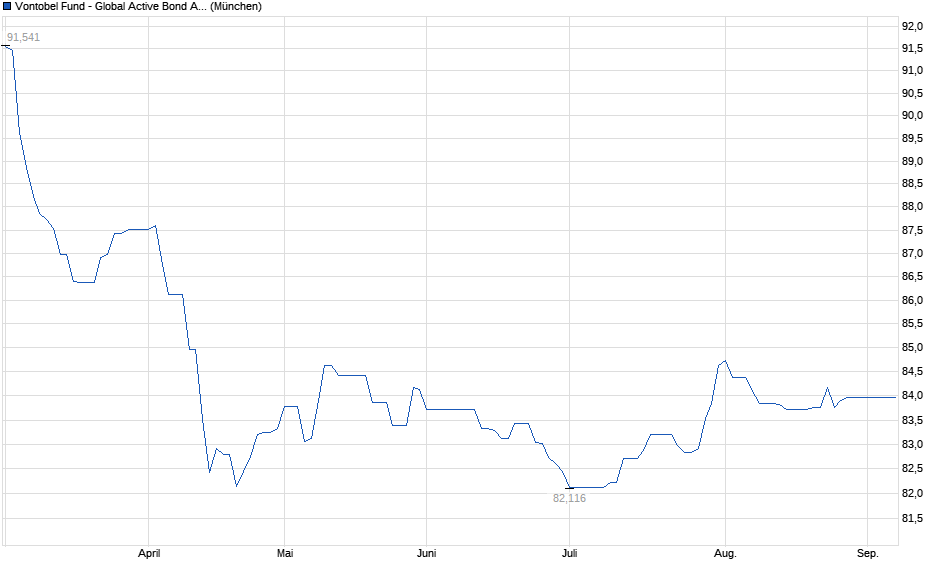Click the blue legend square icon
Viewport: 940px width, 579px height.
tap(7, 7)
